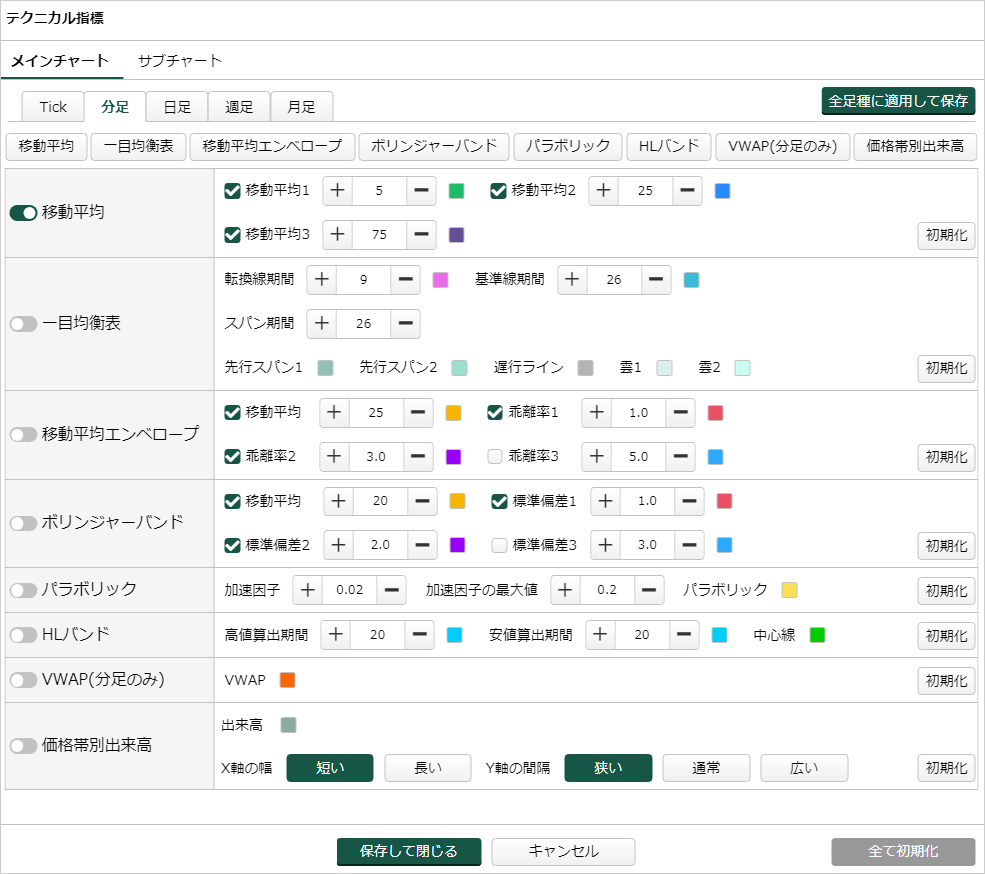Increase 移動平均1 period with plus button
The image size is (985, 874).
click(338, 190)
